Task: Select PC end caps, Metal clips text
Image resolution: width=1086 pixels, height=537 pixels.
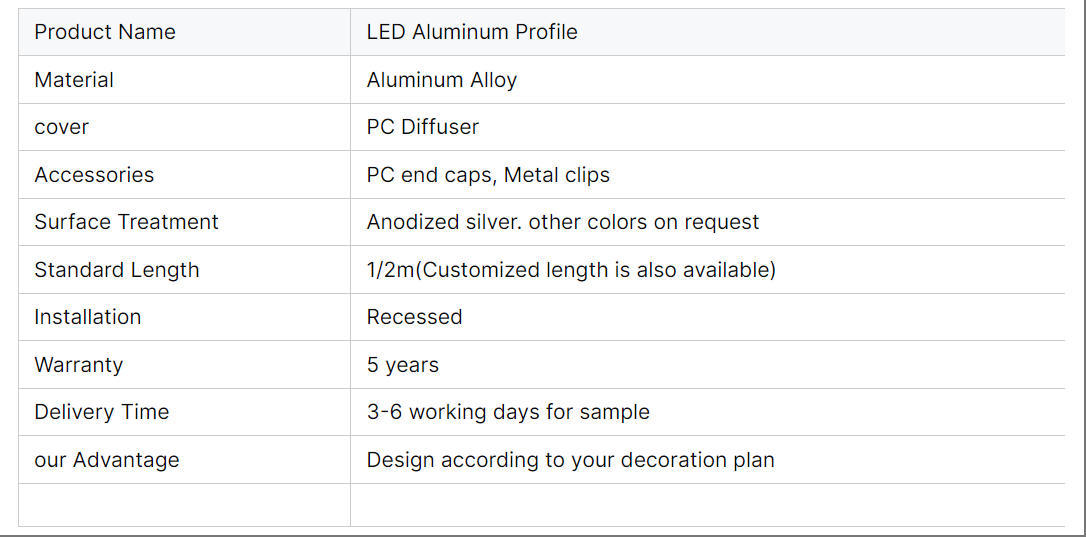Action: point(488,175)
